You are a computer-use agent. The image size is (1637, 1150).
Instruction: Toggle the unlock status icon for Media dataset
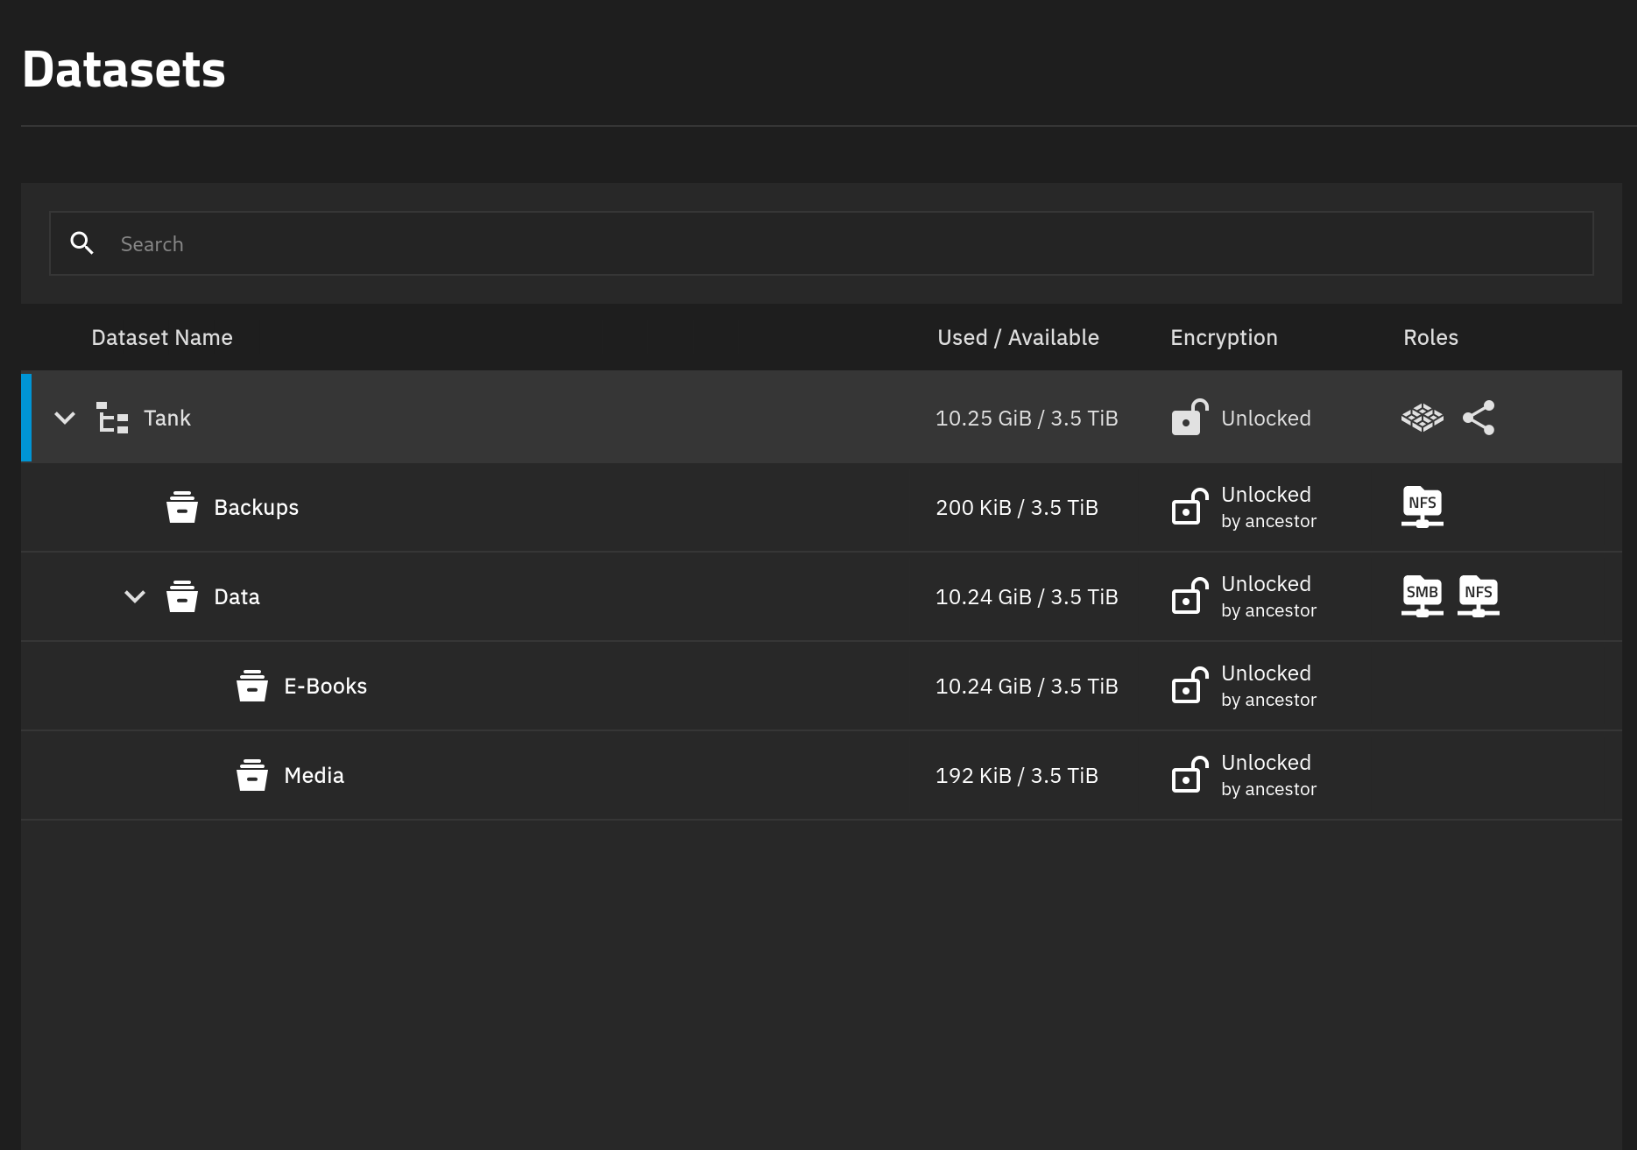1188,774
